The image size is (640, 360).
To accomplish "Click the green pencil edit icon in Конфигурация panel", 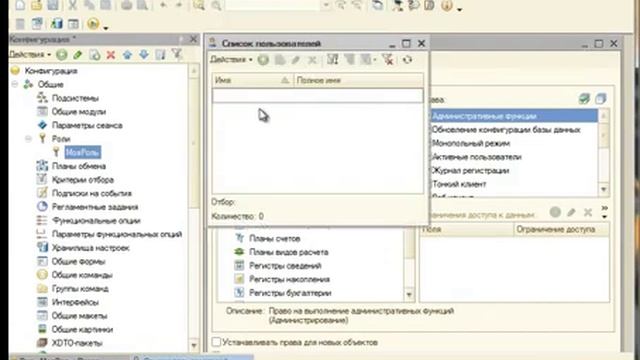I will 78,54.
